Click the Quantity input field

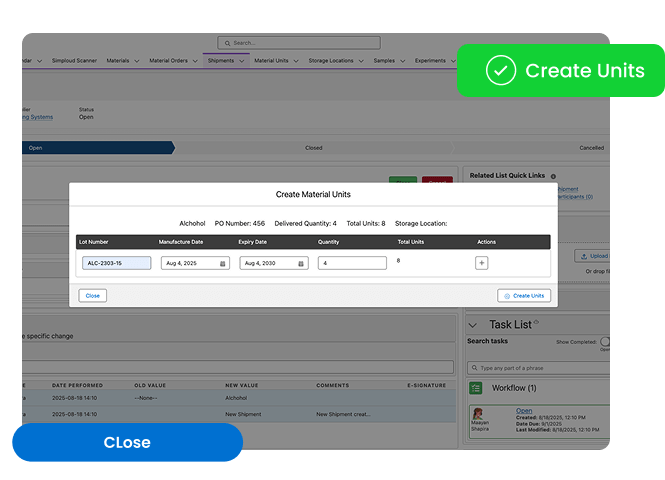point(352,263)
